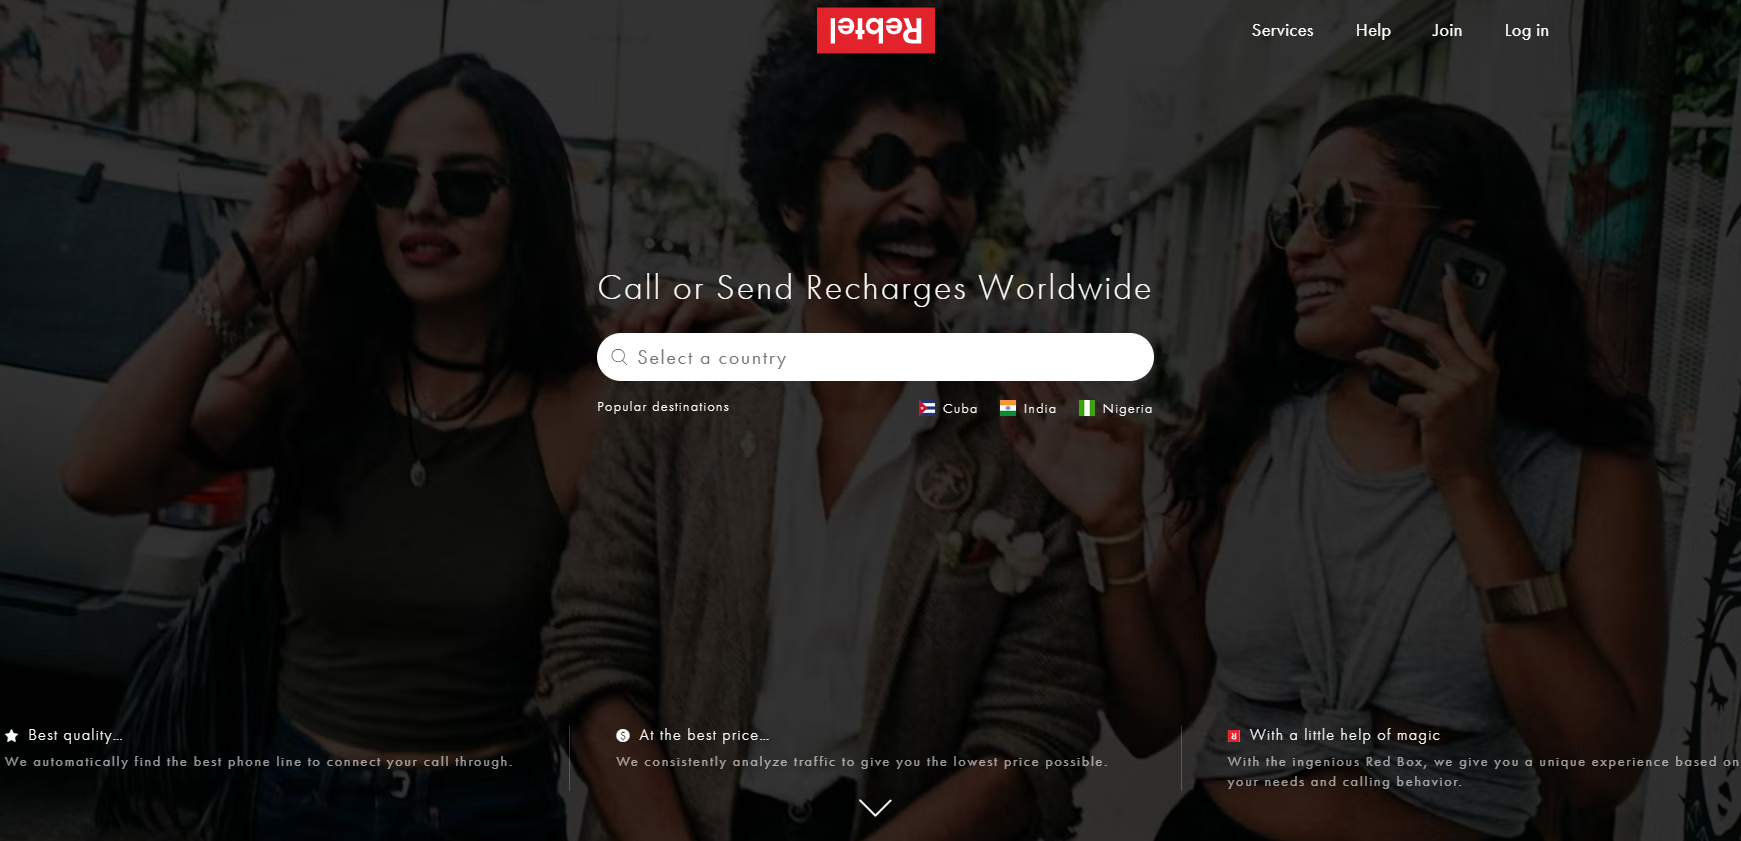1741x841 pixels.
Task: Focus the Select a country field
Action: [x=875, y=357]
